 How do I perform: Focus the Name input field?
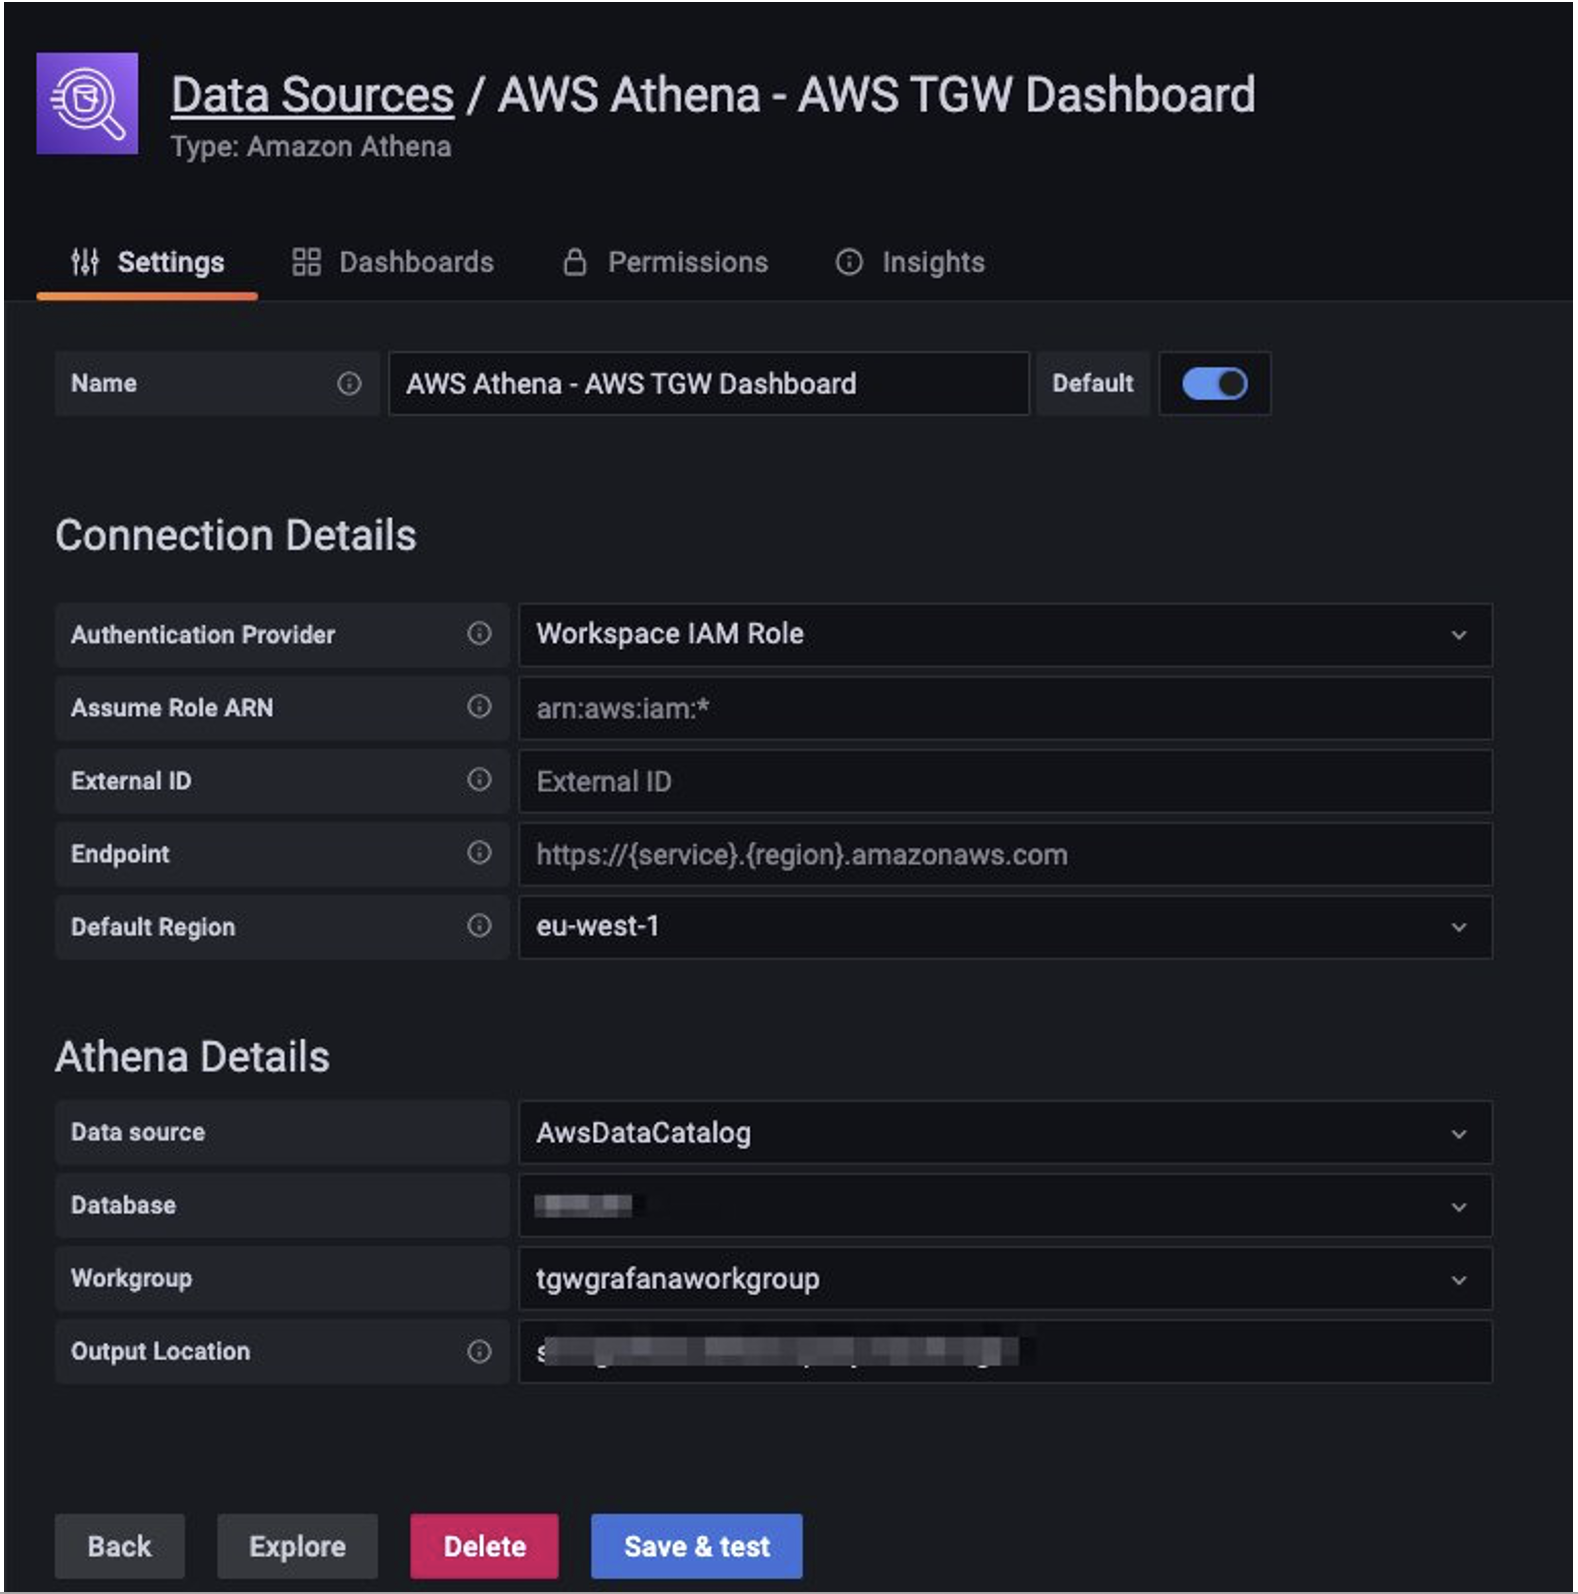point(709,383)
